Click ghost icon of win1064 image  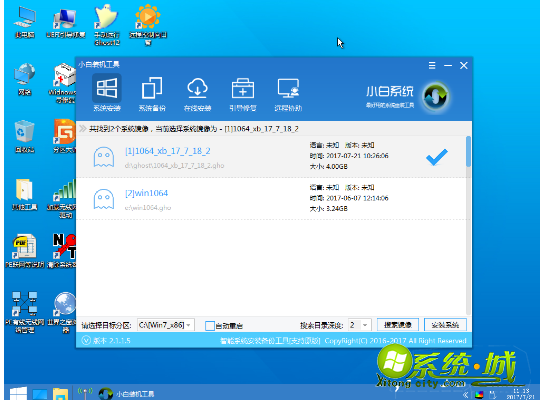coord(104,199)
